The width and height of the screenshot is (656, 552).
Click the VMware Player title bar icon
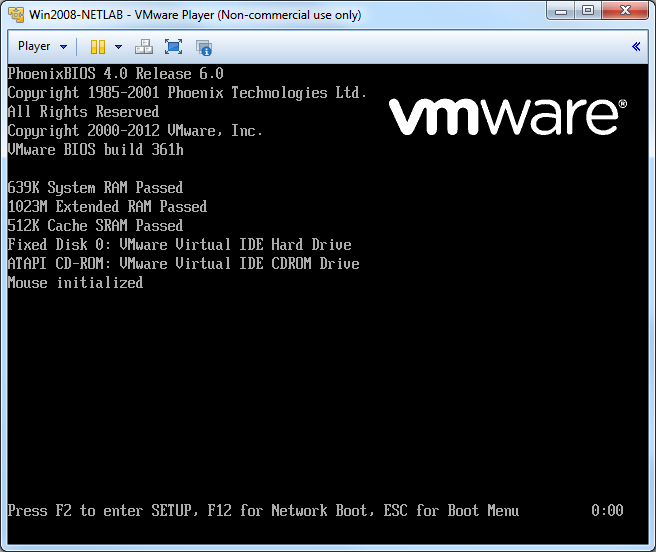[x=16, y=15]
